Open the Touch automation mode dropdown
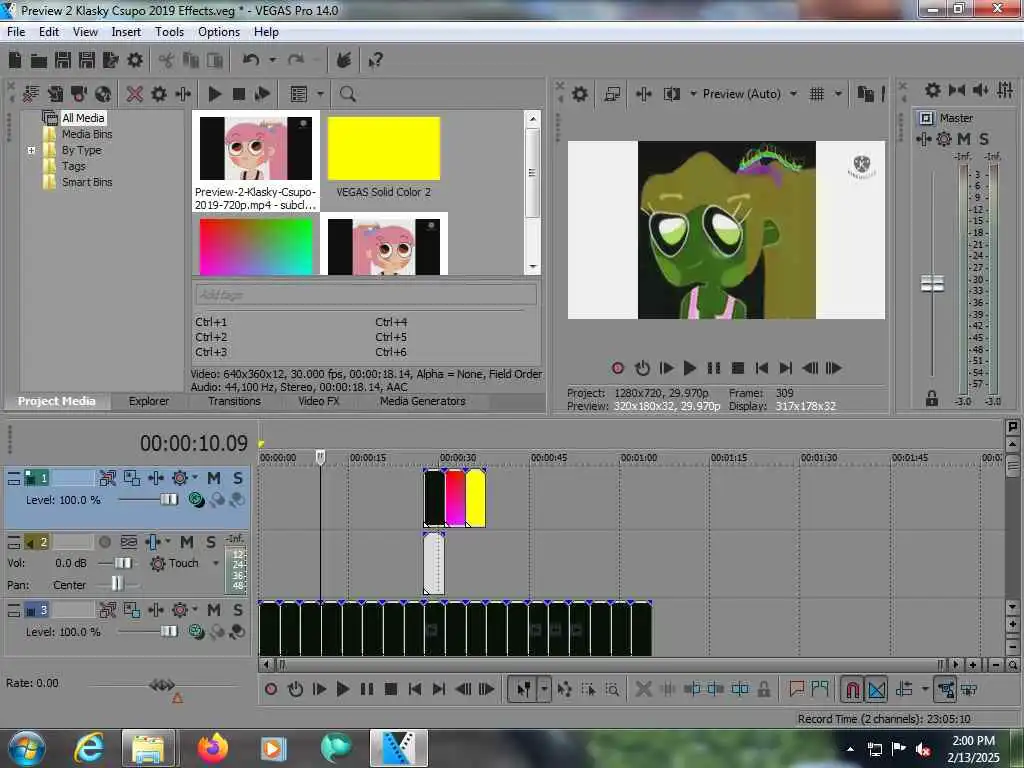This screenshot has height=768, width=1024. [x=216, y=563]
